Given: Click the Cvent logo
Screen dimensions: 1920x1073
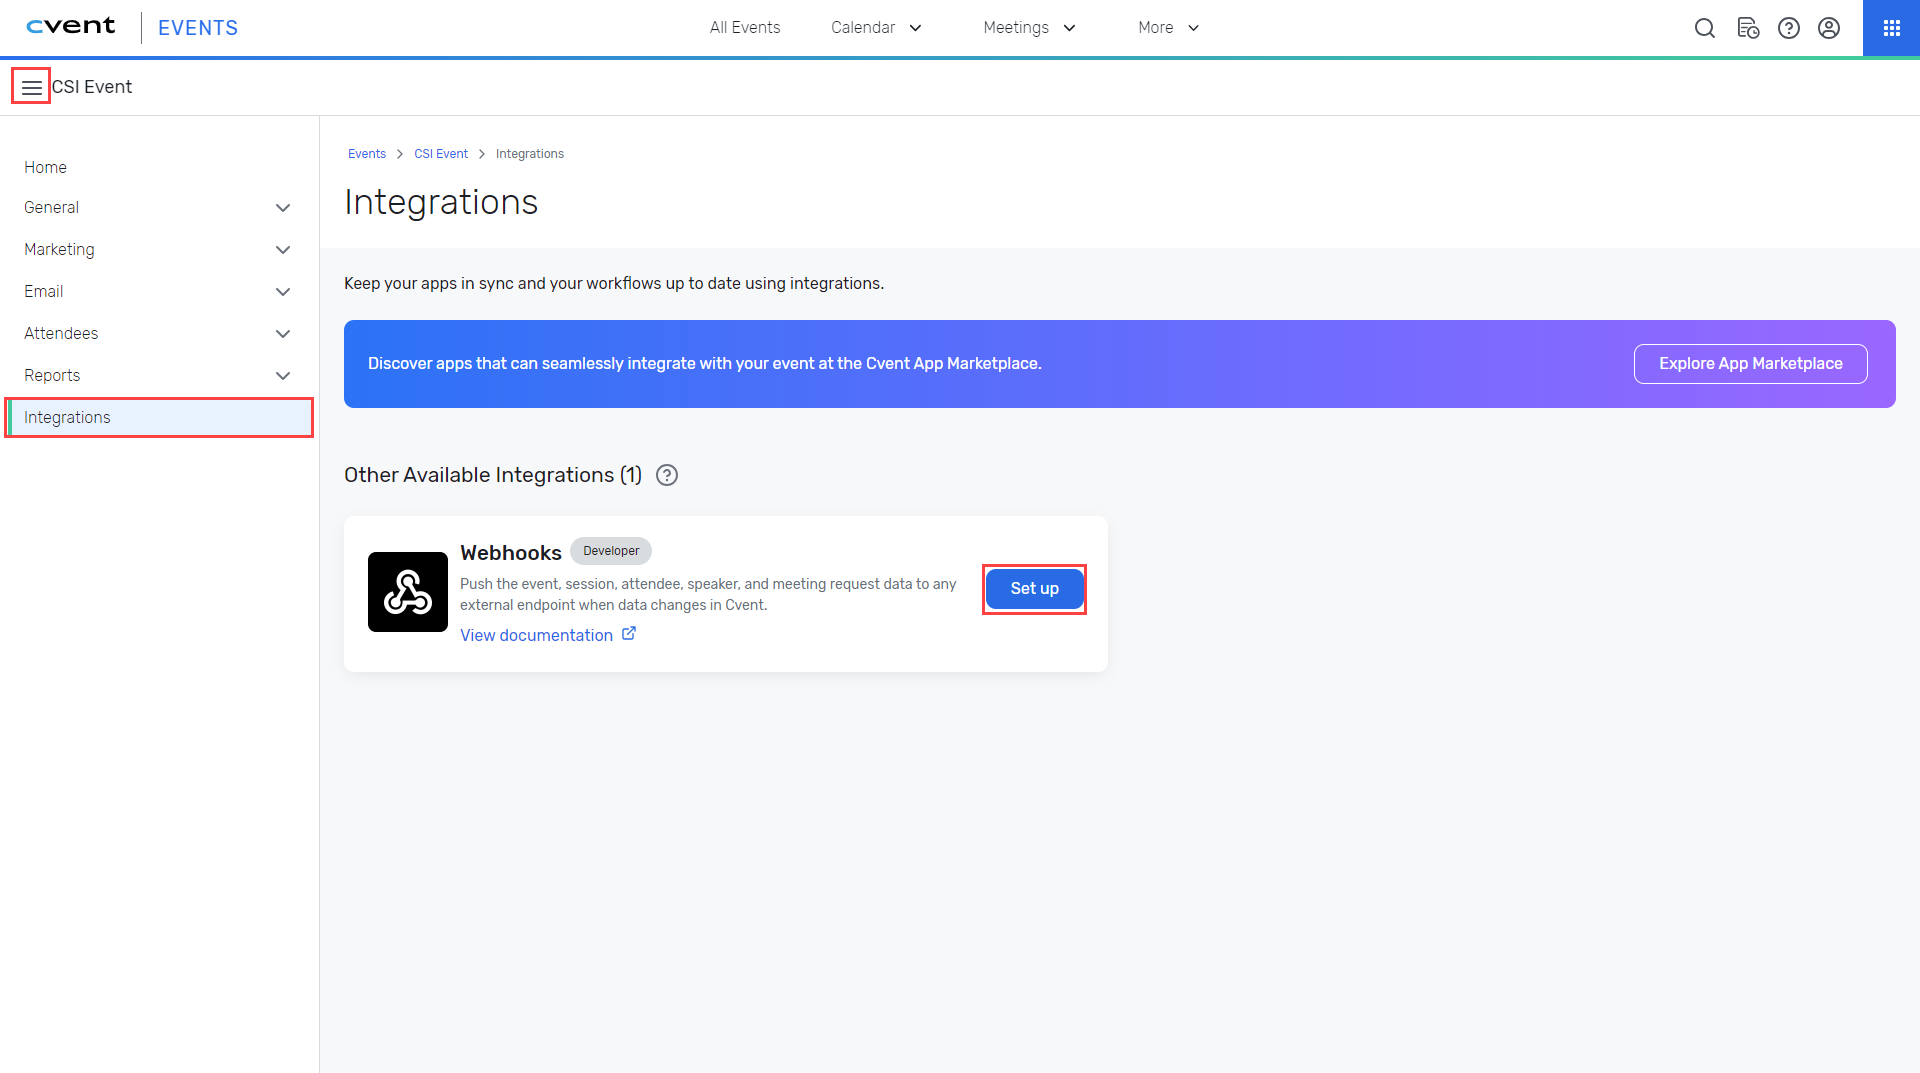Looking at the screenshot, I should coord(71,27).
